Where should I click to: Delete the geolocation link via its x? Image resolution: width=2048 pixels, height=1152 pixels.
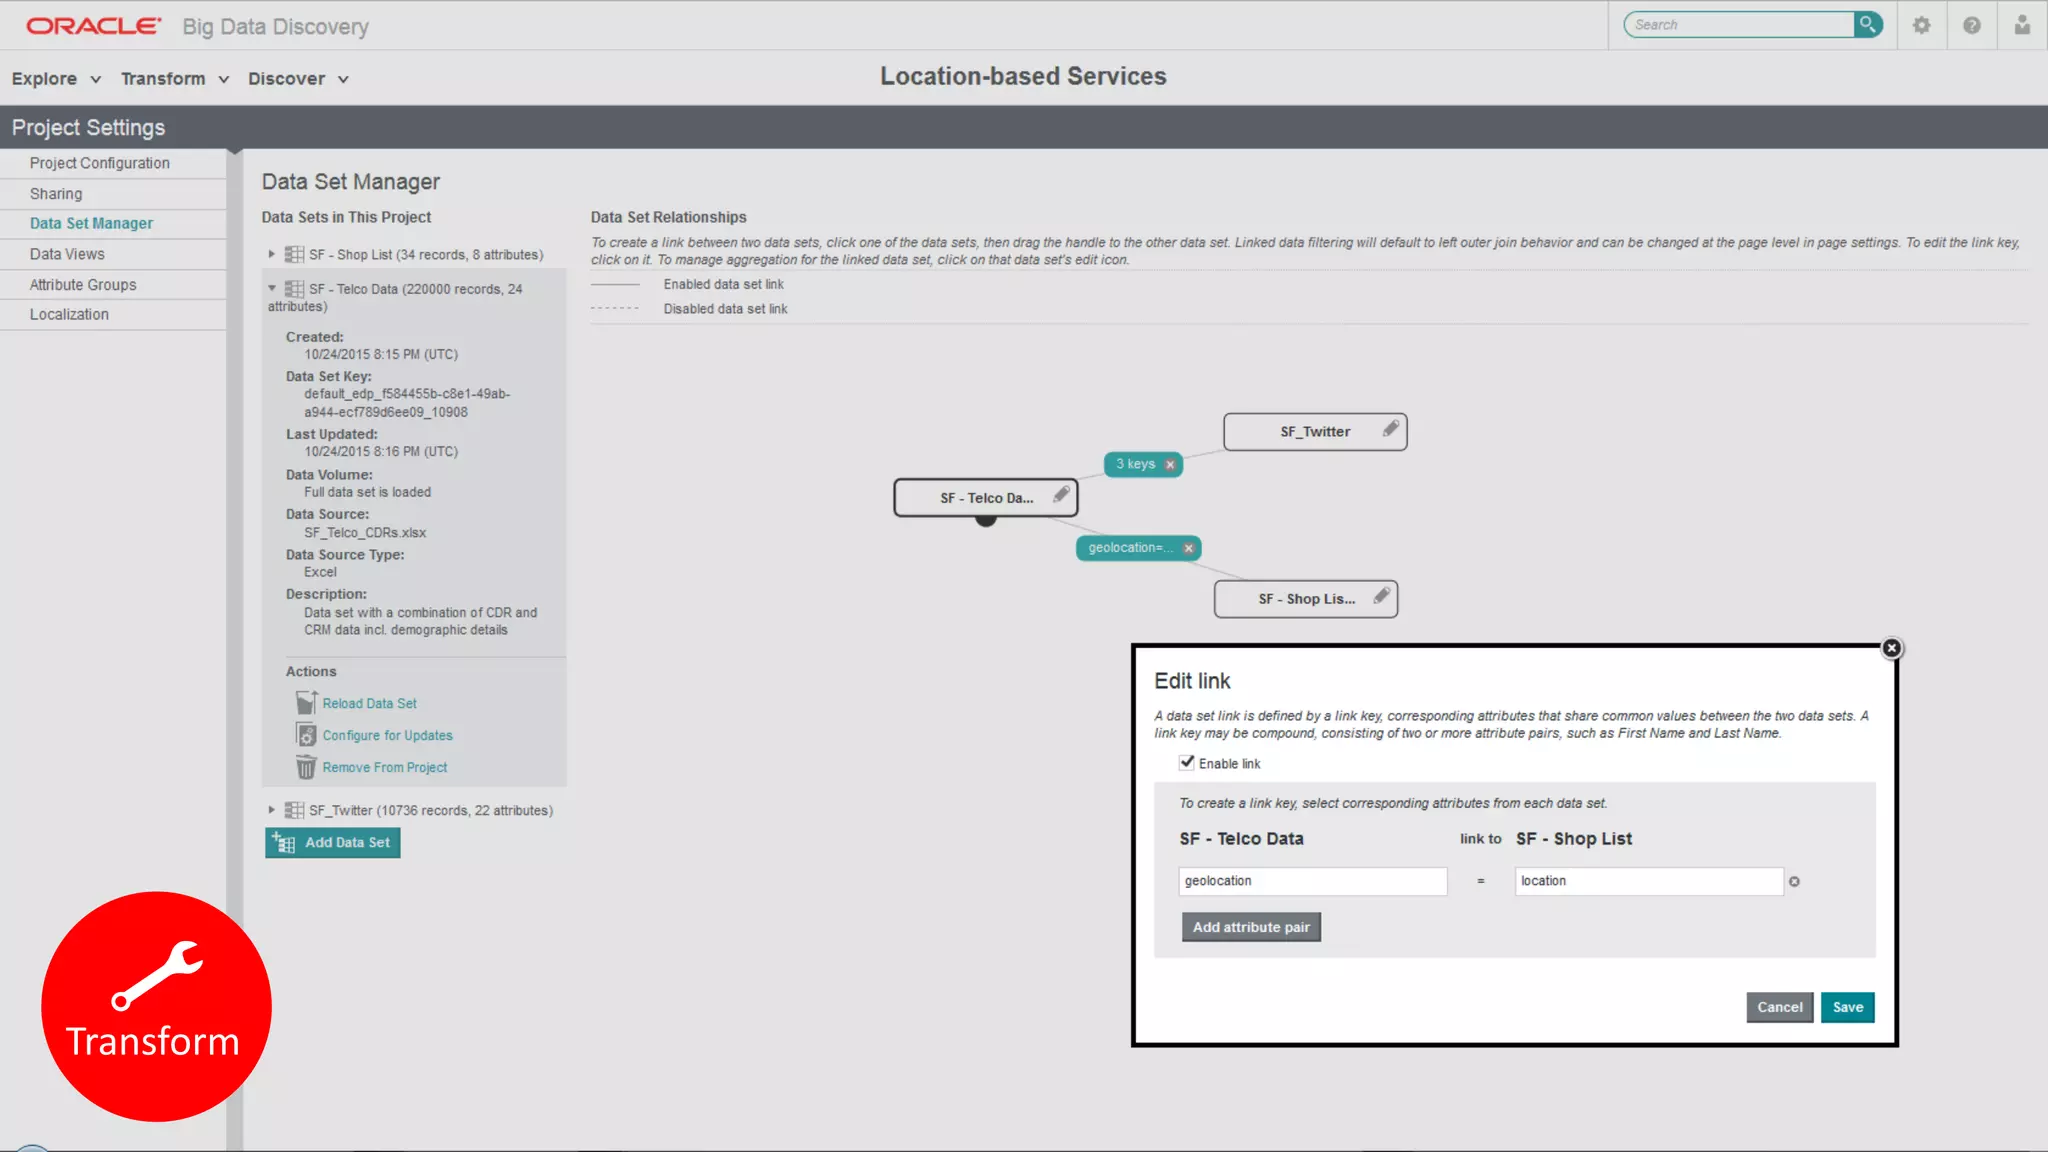[x=1188, y=548]
